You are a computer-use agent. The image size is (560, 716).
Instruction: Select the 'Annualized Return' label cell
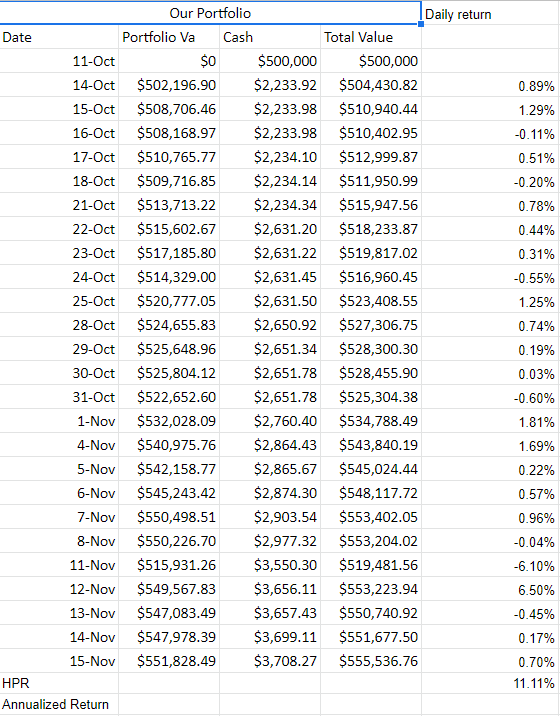pos(59,704)
